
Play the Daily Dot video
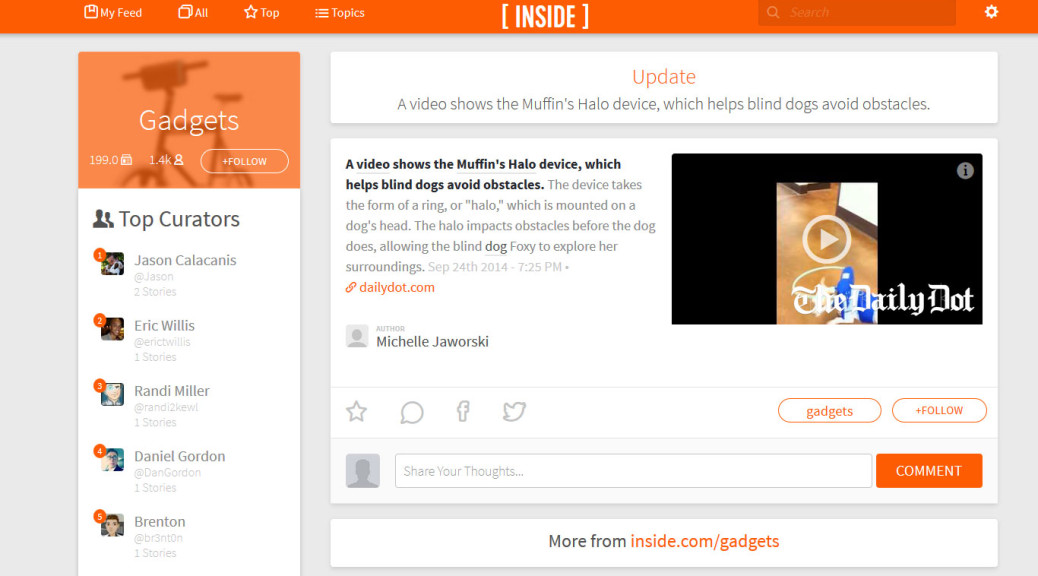click(827, 239)
